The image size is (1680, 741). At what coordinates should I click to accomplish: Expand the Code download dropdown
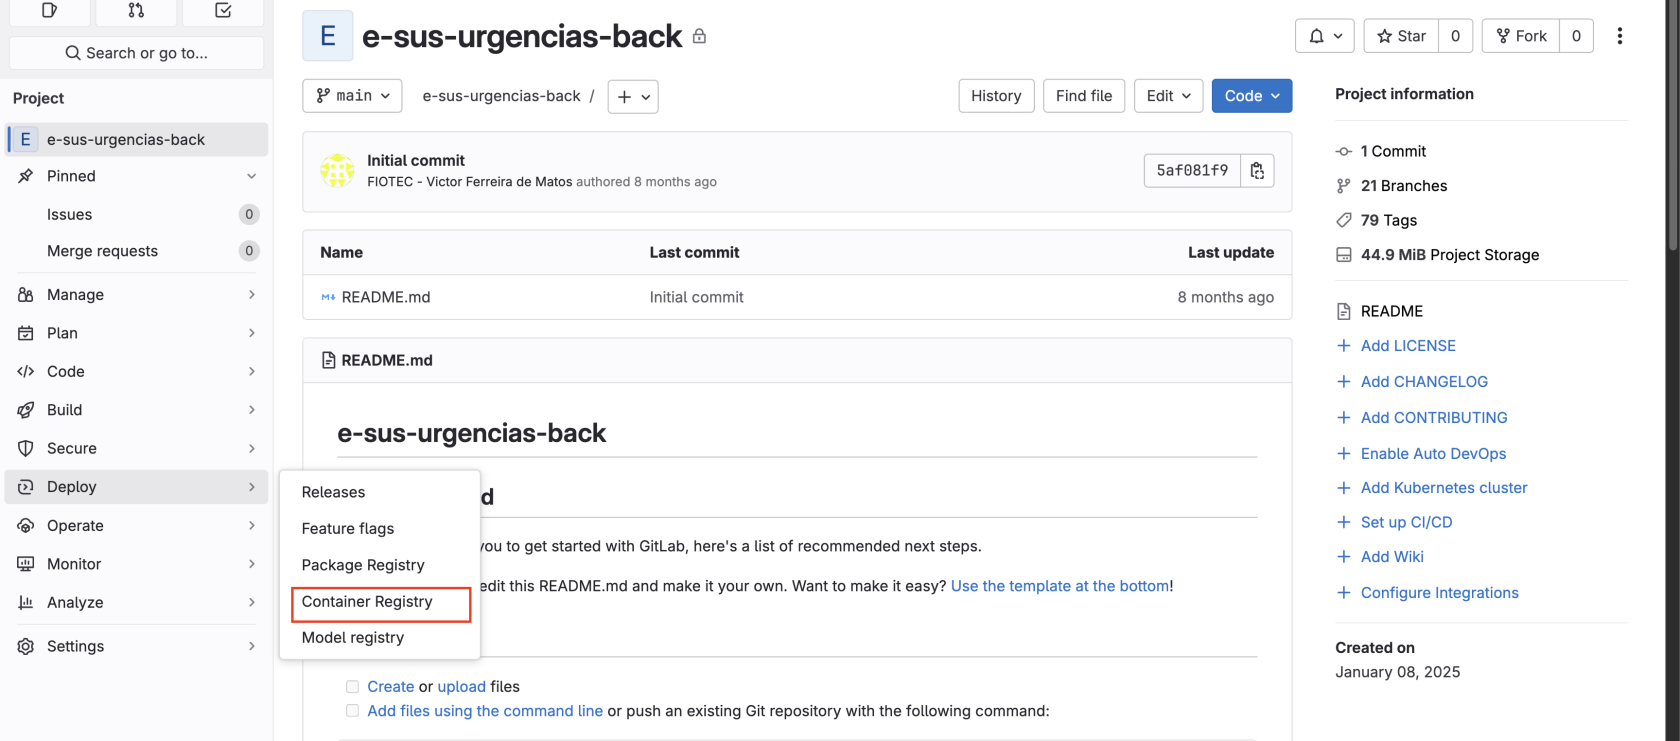(1251, 96)
